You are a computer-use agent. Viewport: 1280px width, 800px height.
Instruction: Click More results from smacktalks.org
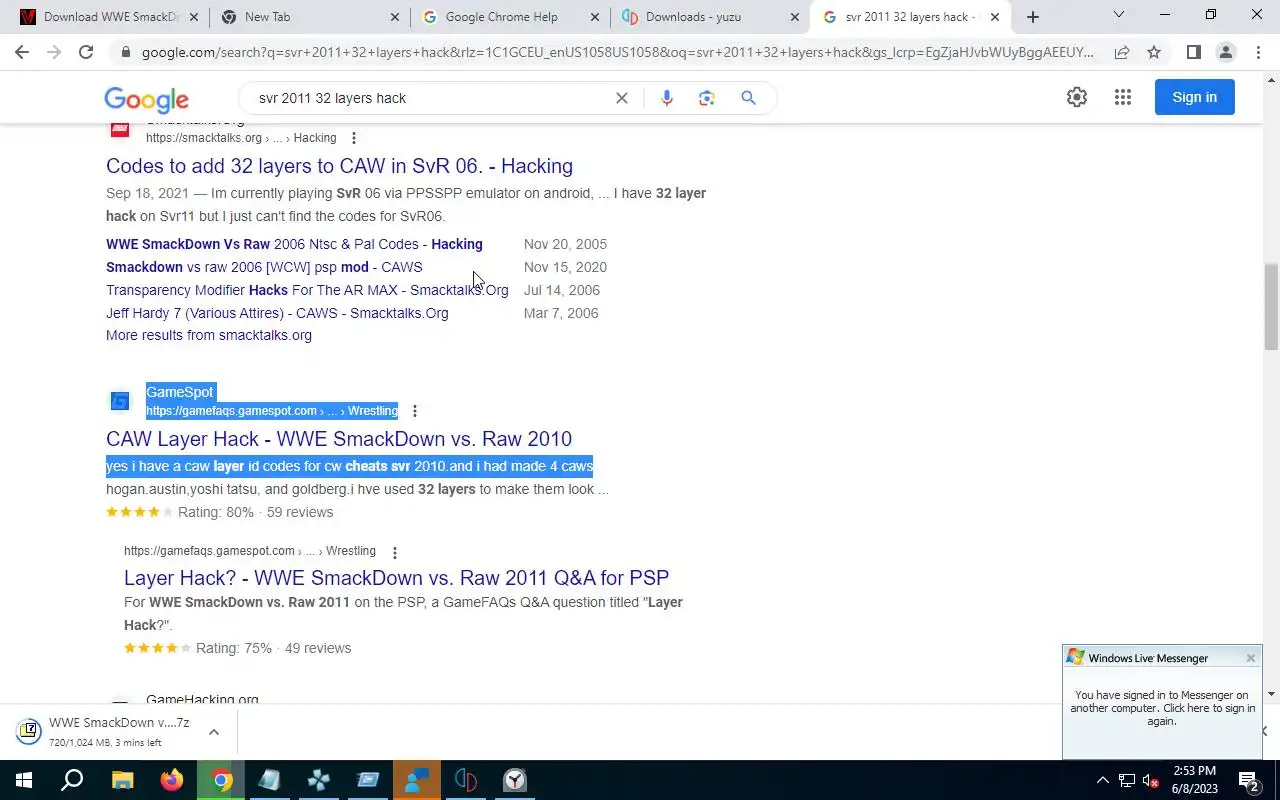[x=209, y=335]
